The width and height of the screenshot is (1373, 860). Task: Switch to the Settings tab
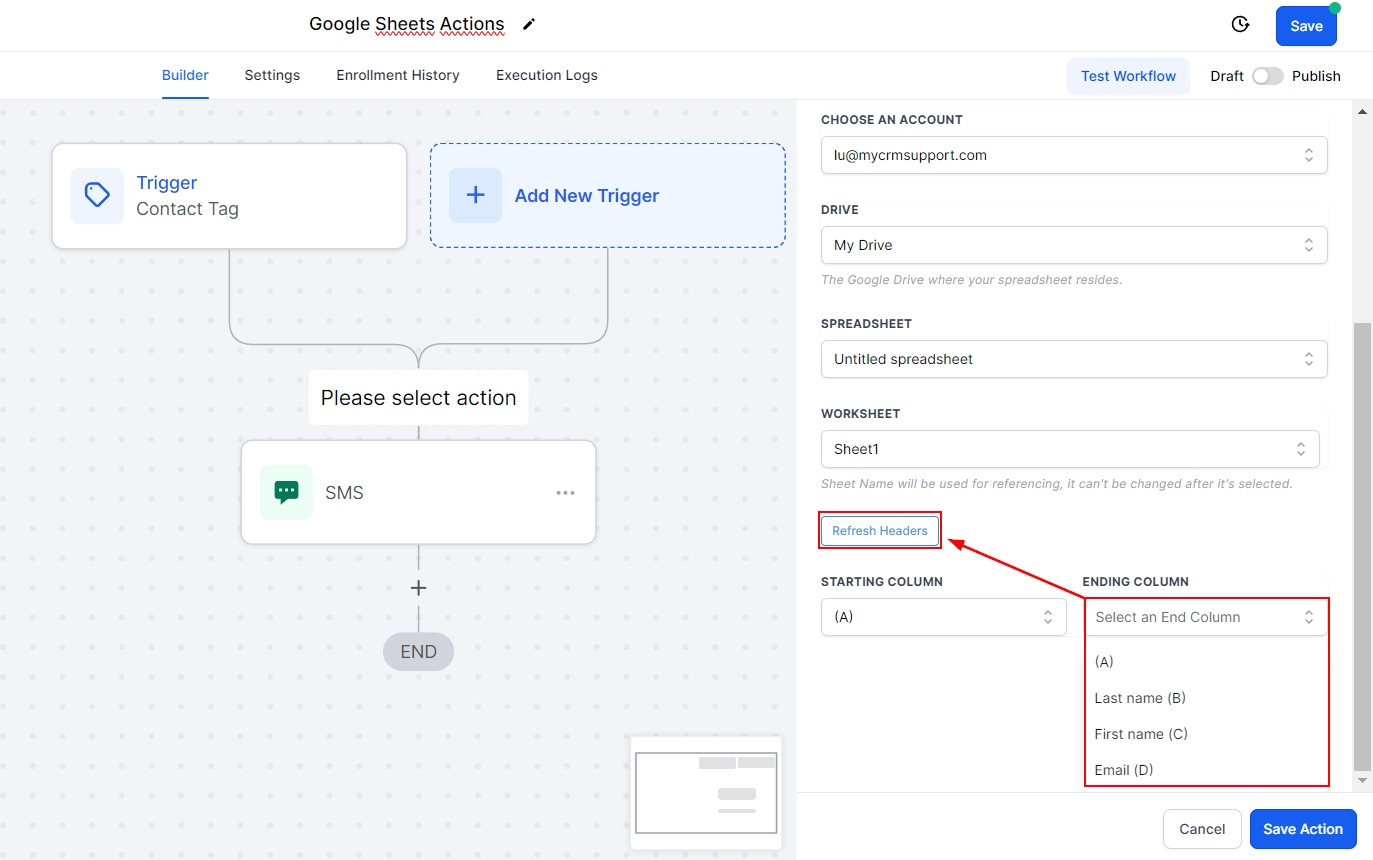click(x=272, y=75)
